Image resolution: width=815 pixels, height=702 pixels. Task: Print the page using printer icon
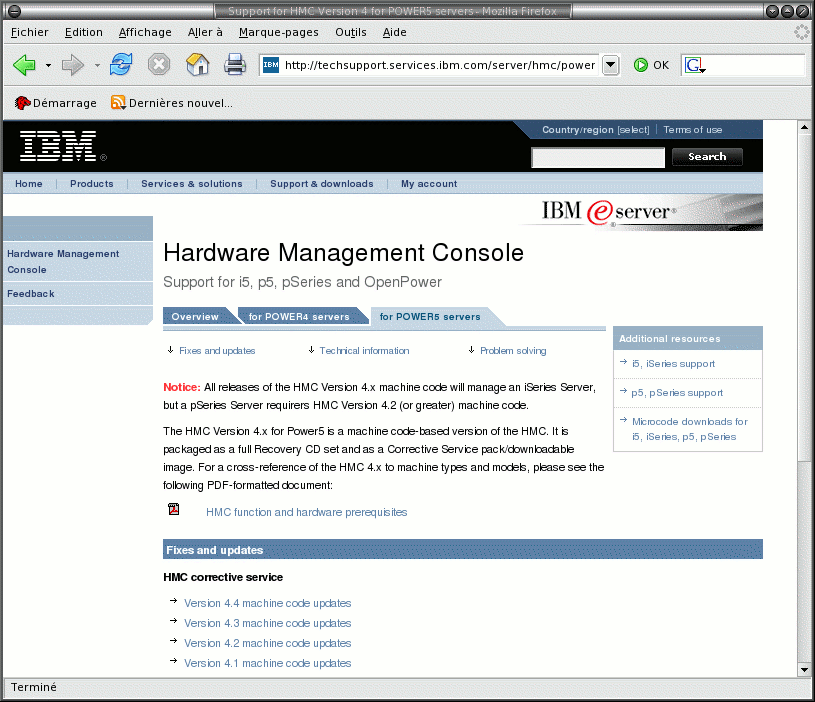235,64
